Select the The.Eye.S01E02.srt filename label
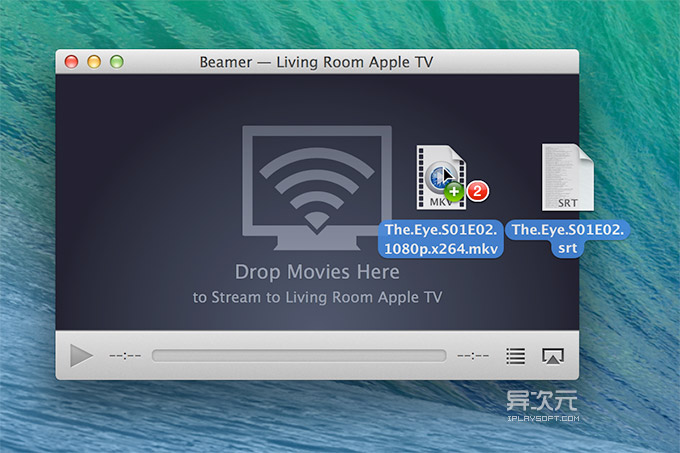Image resolution: width=680 pixels, height=453 pixels. 567,239
